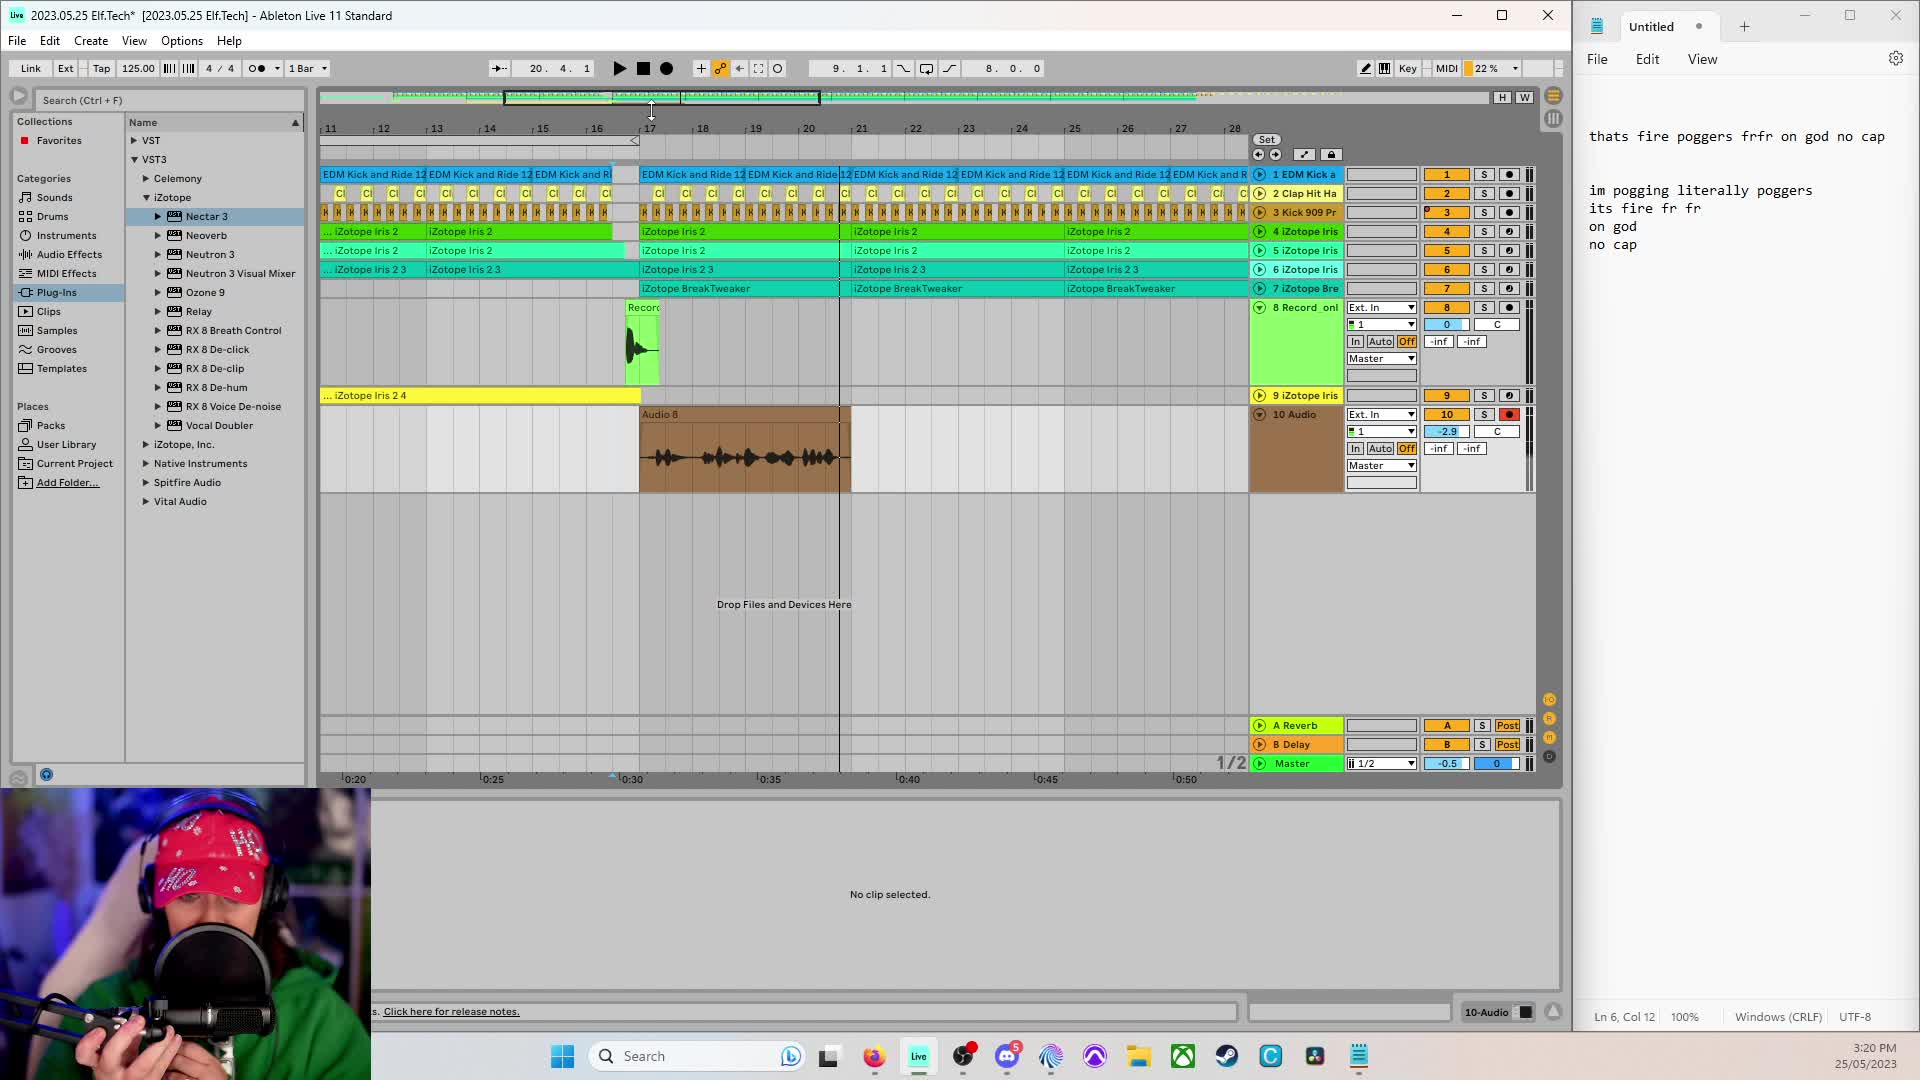
Task: Click the tempo field 125.00
Action: click(138, 69)
